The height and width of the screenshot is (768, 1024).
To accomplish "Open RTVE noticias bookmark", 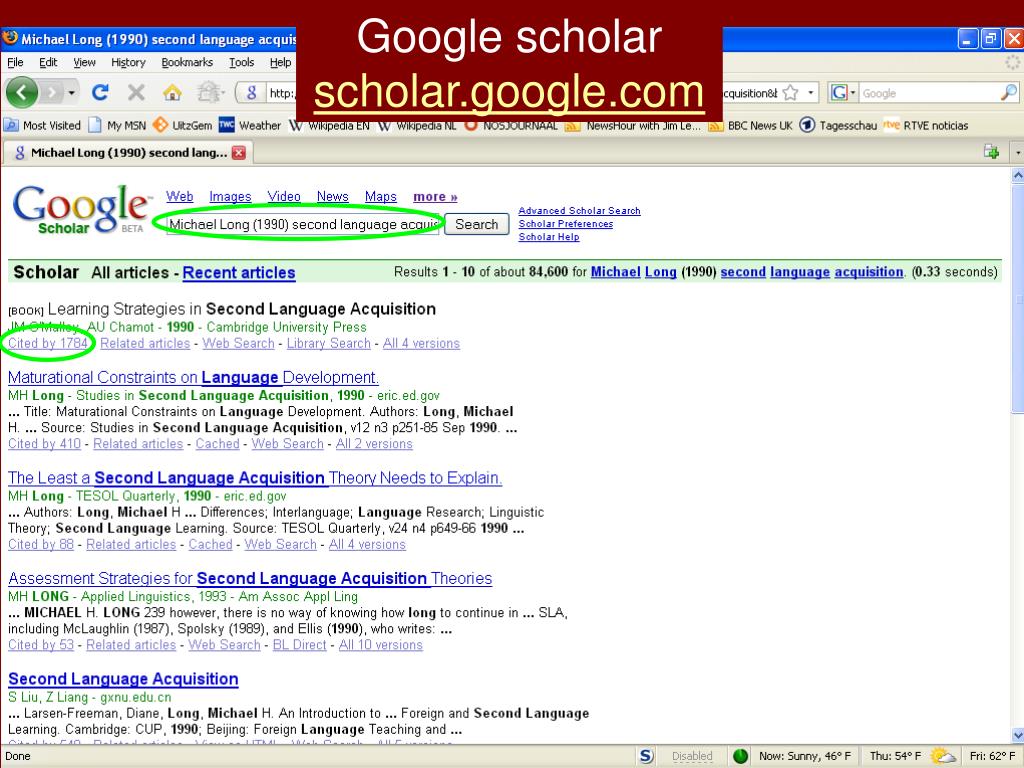I will click(926, 125).
